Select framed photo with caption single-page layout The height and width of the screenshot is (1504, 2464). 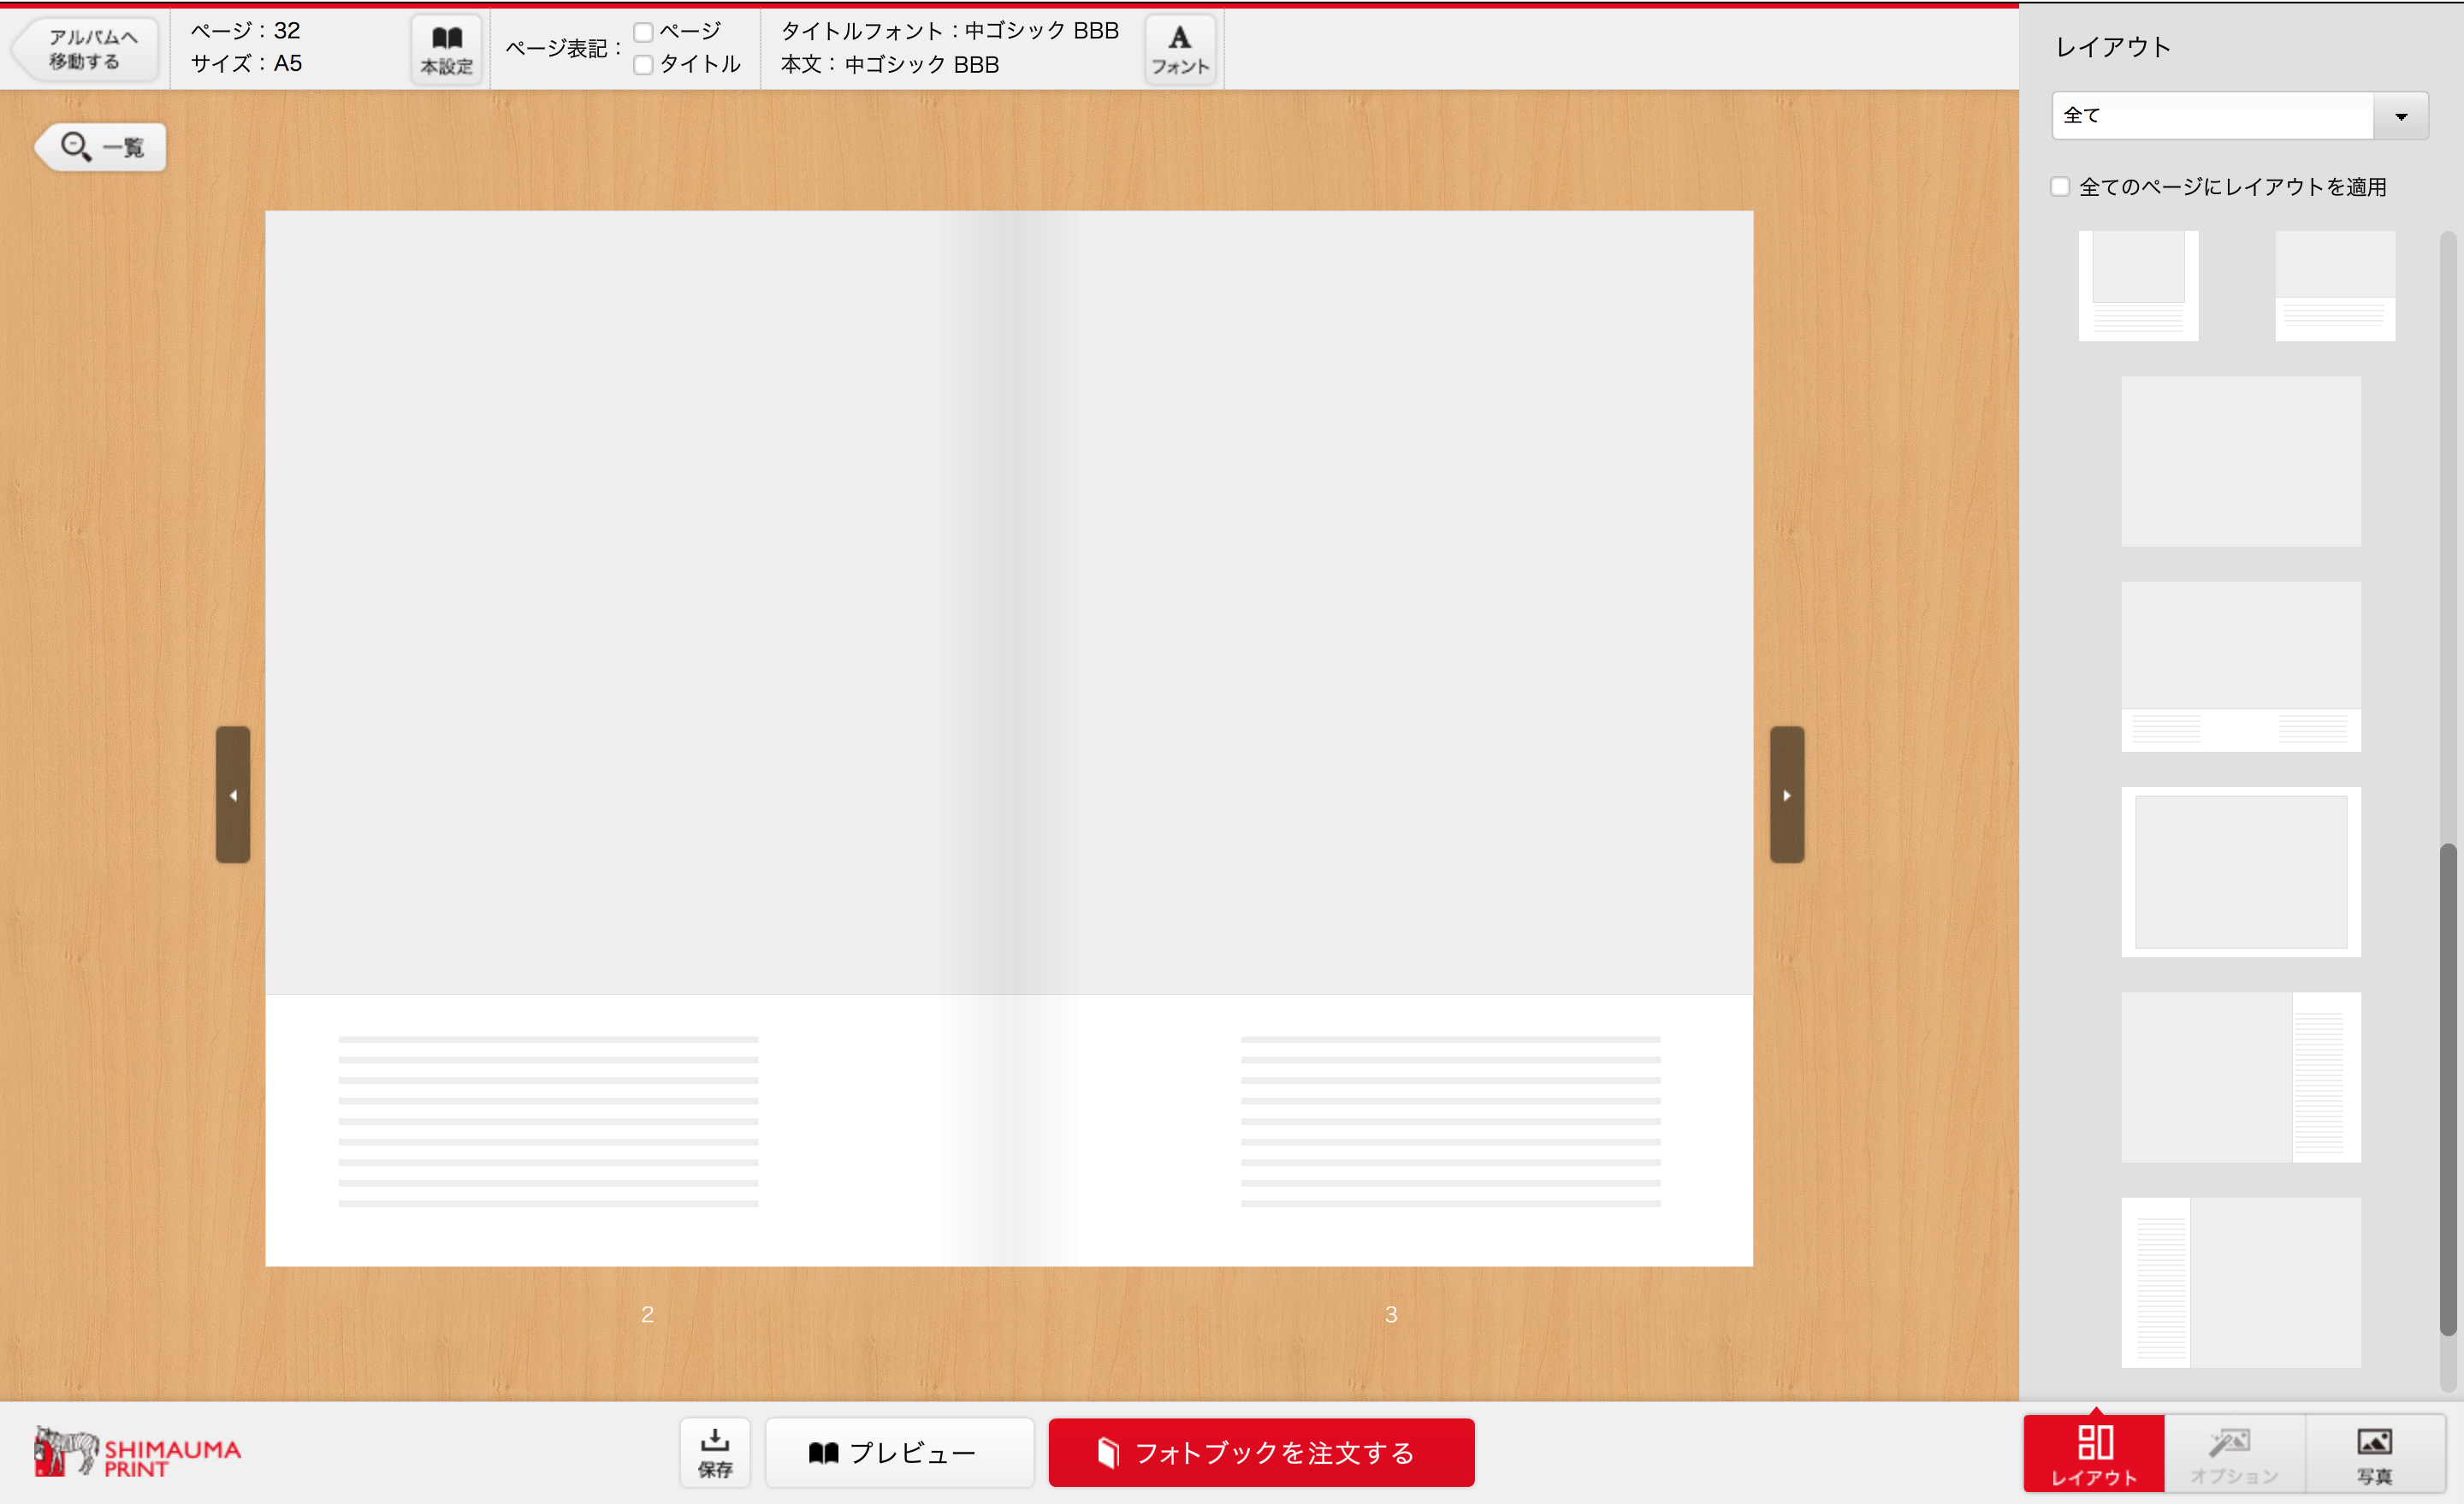point(2138,286)
